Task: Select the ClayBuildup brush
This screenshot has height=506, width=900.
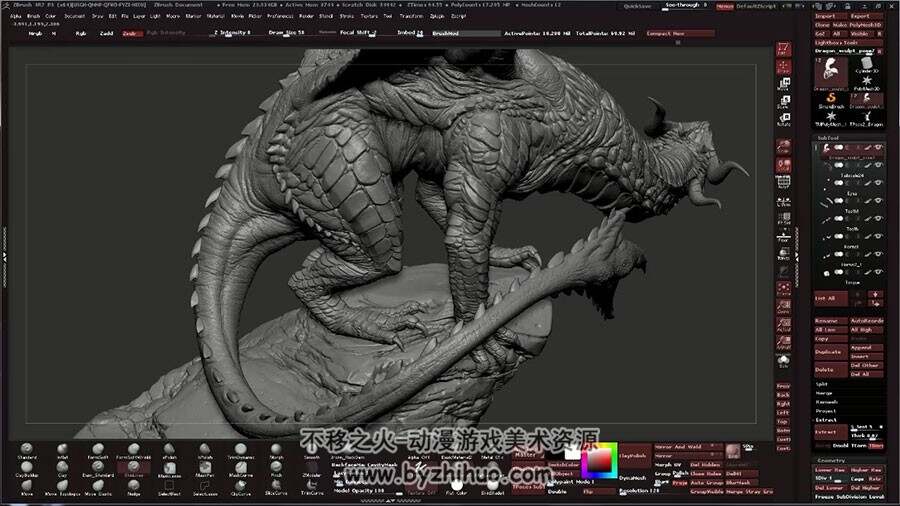Action: tap(26, 469)
